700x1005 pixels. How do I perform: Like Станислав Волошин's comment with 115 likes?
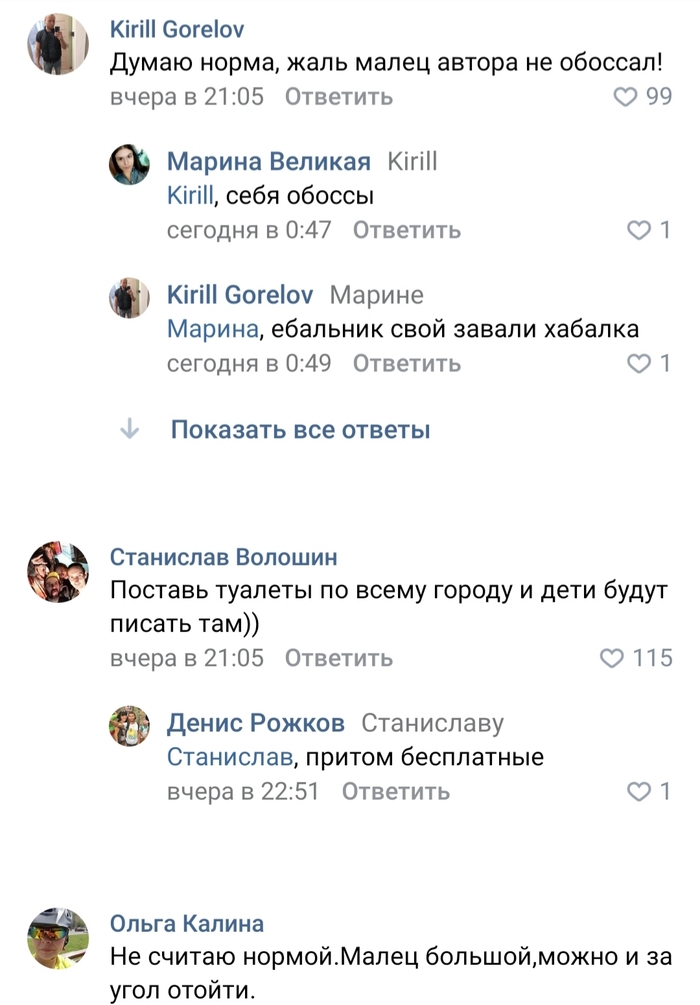[611, 659]
